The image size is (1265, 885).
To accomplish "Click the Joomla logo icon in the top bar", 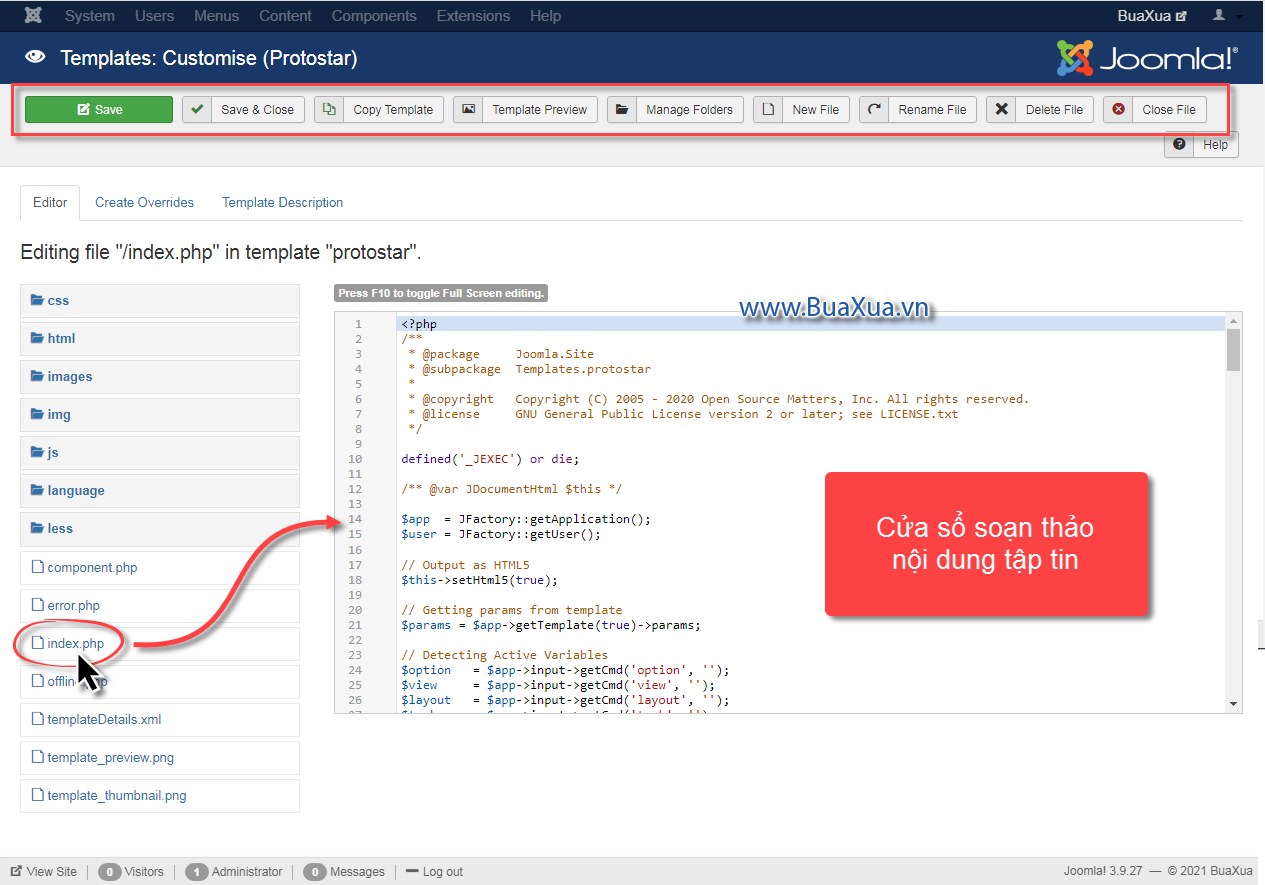I will (34, 16).
